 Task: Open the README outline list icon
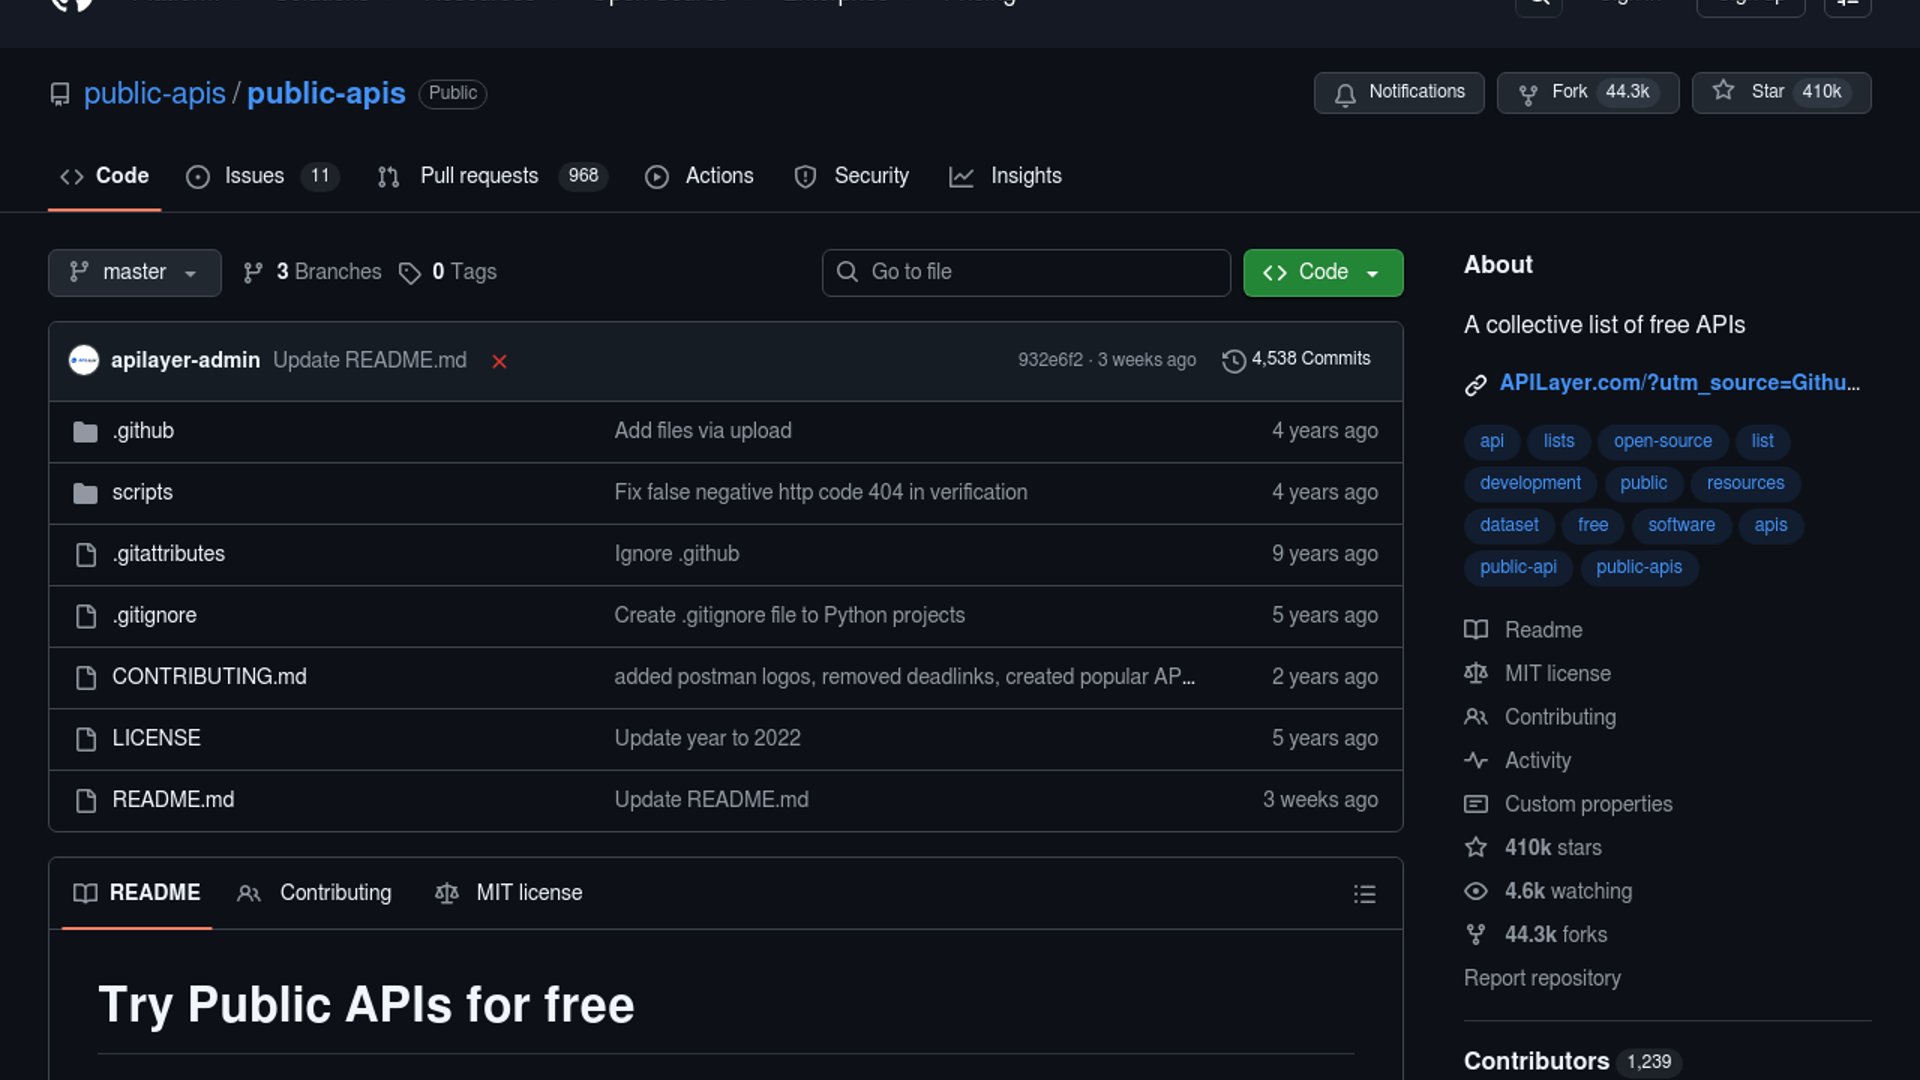click(1364, 893)
